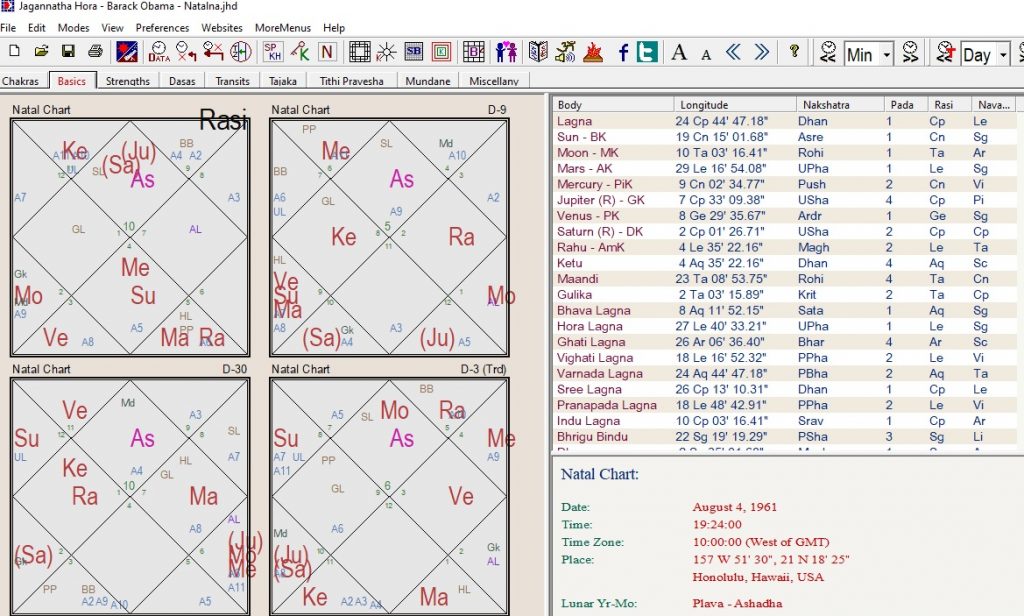The image size is (1024, 616).
Task: Open couple compatibility matching icon
Action: 506,52
